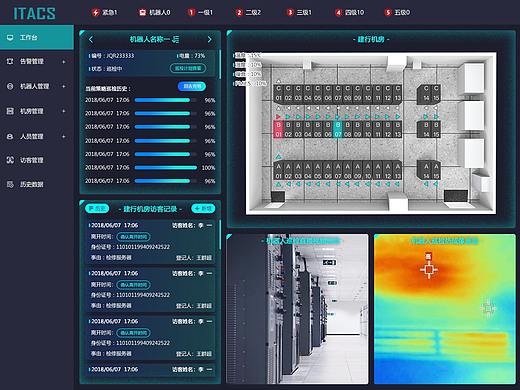Expand the 人员管理 submenu with its plus

tap(64, 136)
